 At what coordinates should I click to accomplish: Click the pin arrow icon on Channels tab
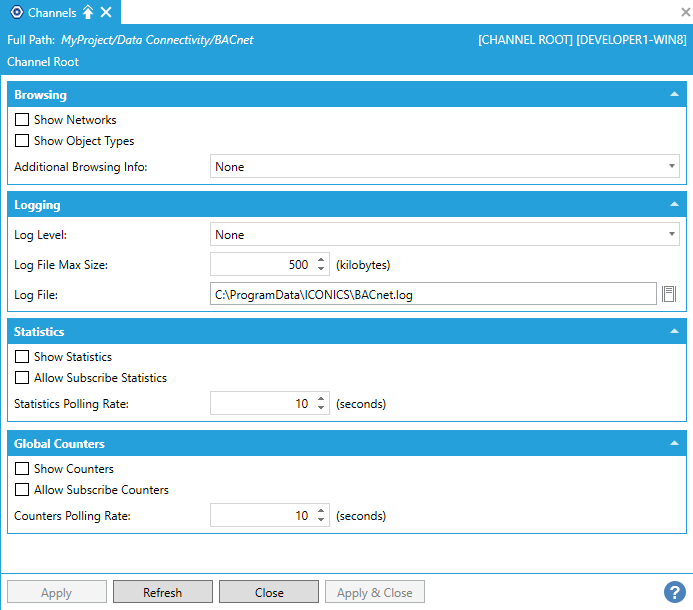coord(88,13)
